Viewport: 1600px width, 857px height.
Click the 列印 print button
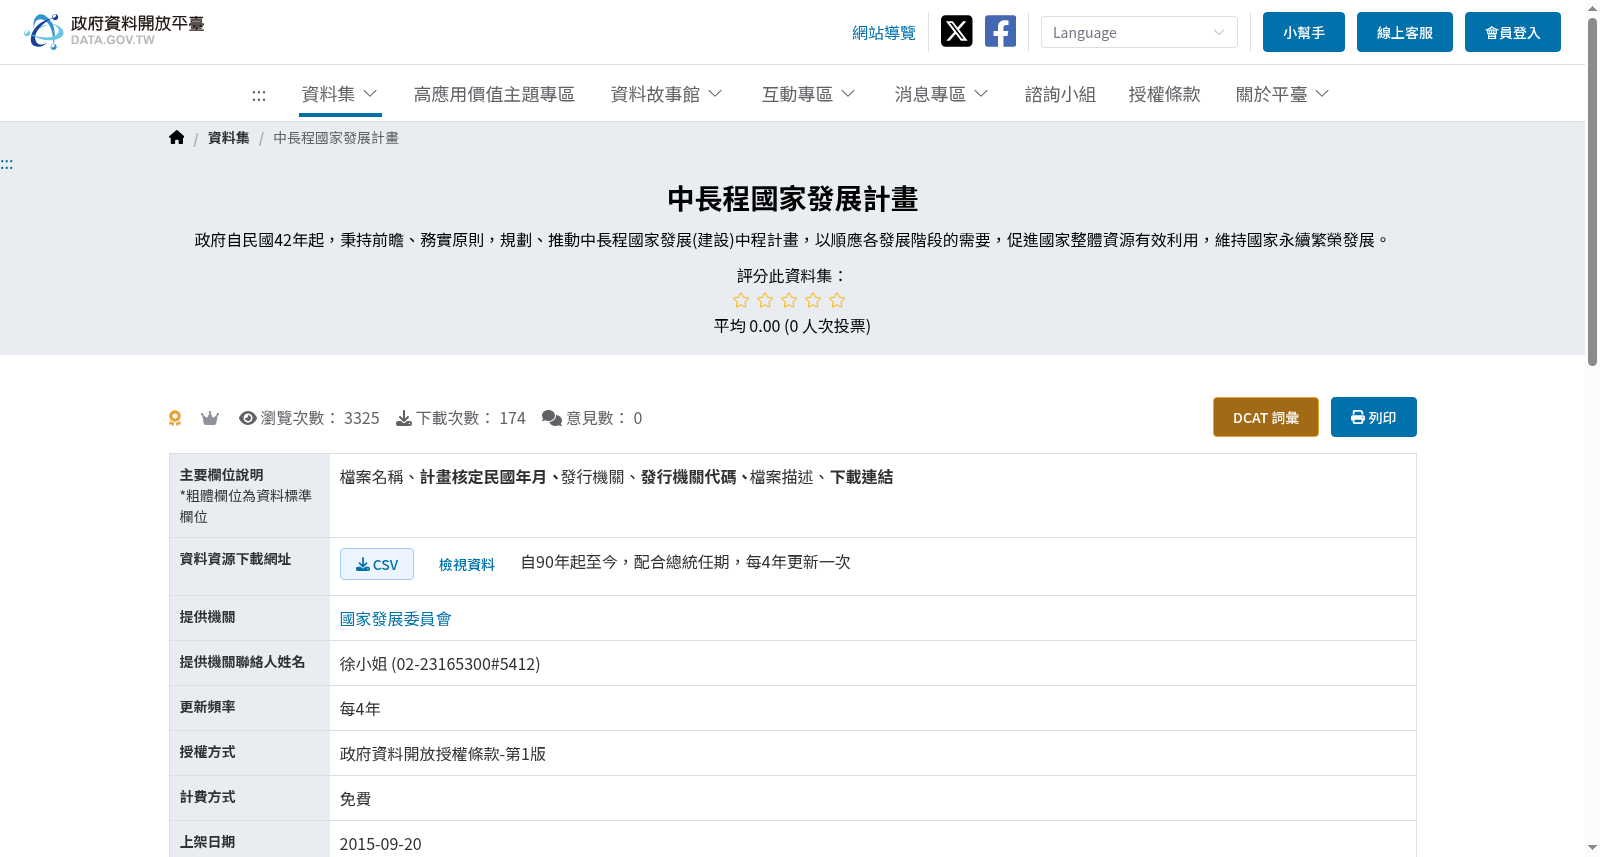pos(1374,417)
